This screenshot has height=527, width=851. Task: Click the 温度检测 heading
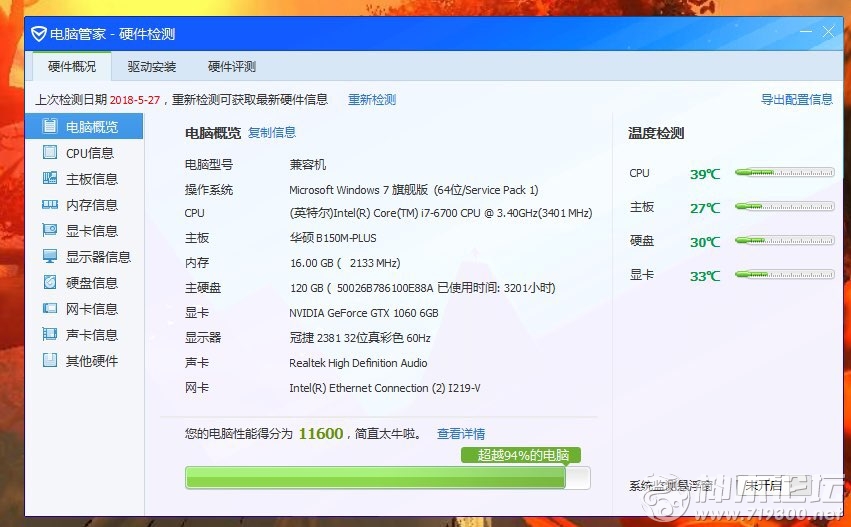coord(656,133)
